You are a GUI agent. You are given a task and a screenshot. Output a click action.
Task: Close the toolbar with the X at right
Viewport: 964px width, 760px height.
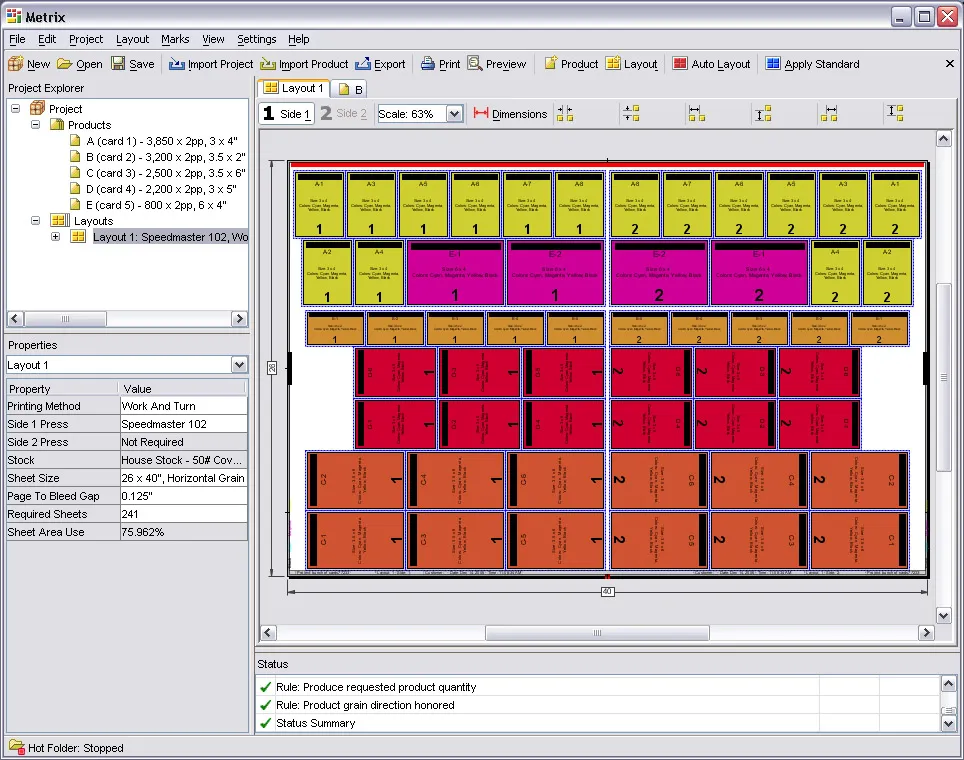(x=949, y=63)
